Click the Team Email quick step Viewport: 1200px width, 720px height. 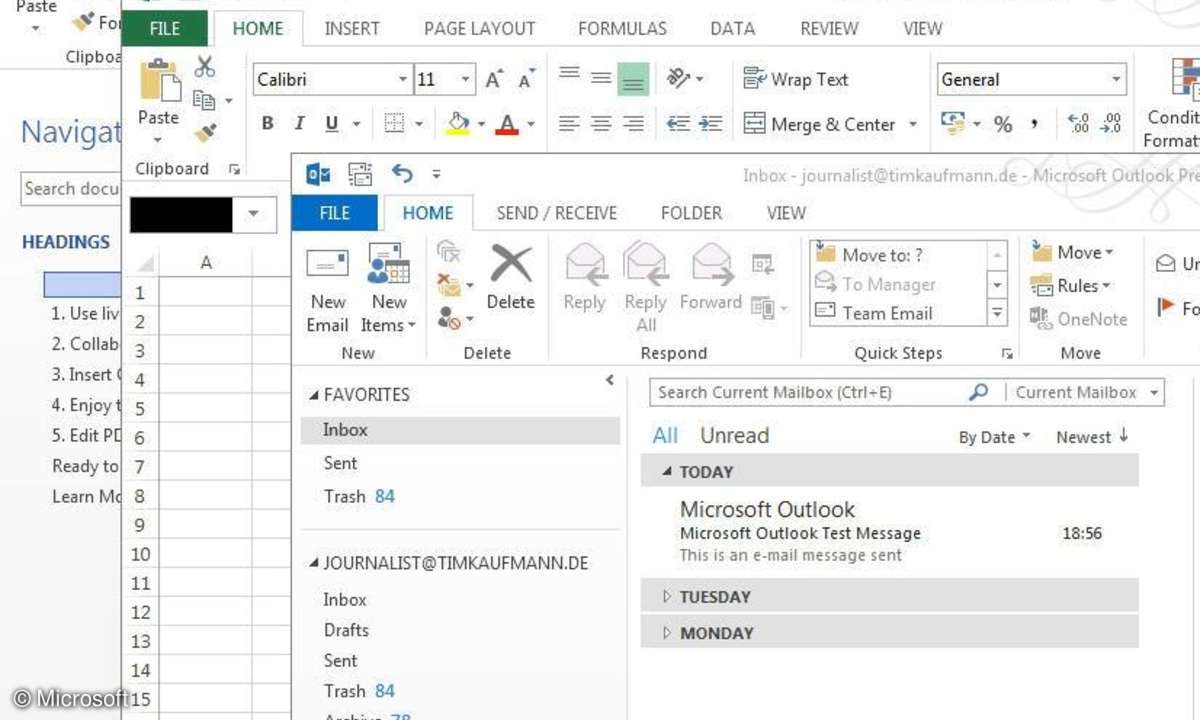900,313
